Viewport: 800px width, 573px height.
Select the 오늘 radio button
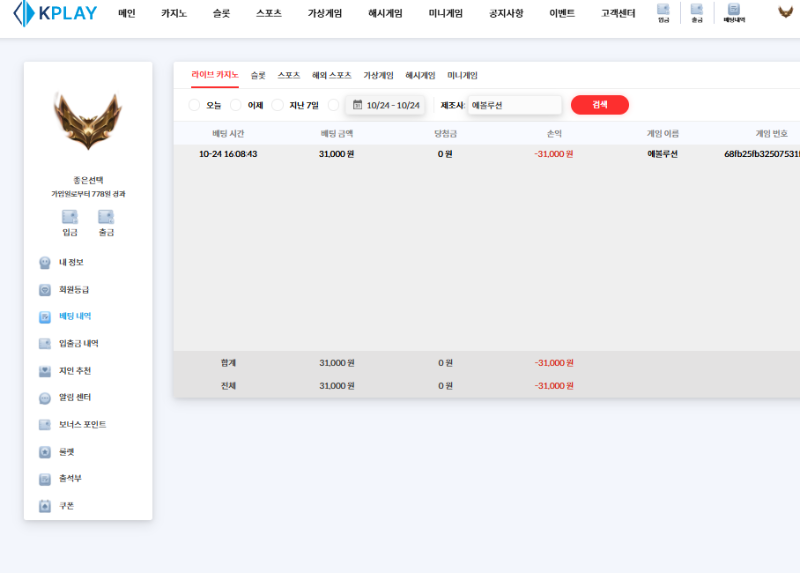point(195,105)
